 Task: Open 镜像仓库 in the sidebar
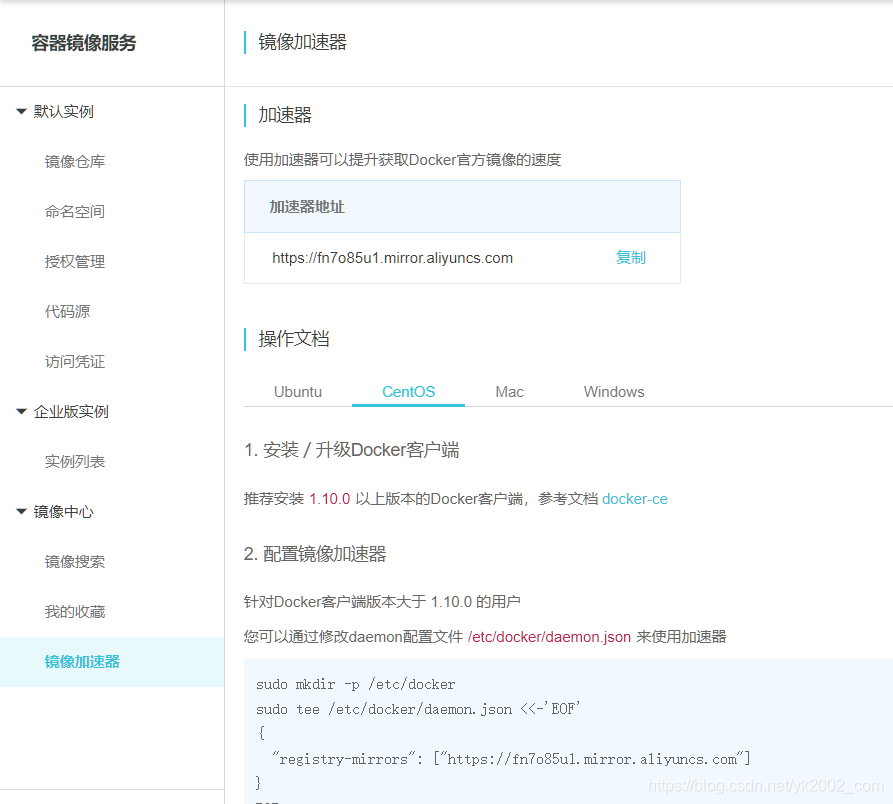[74, 161]
